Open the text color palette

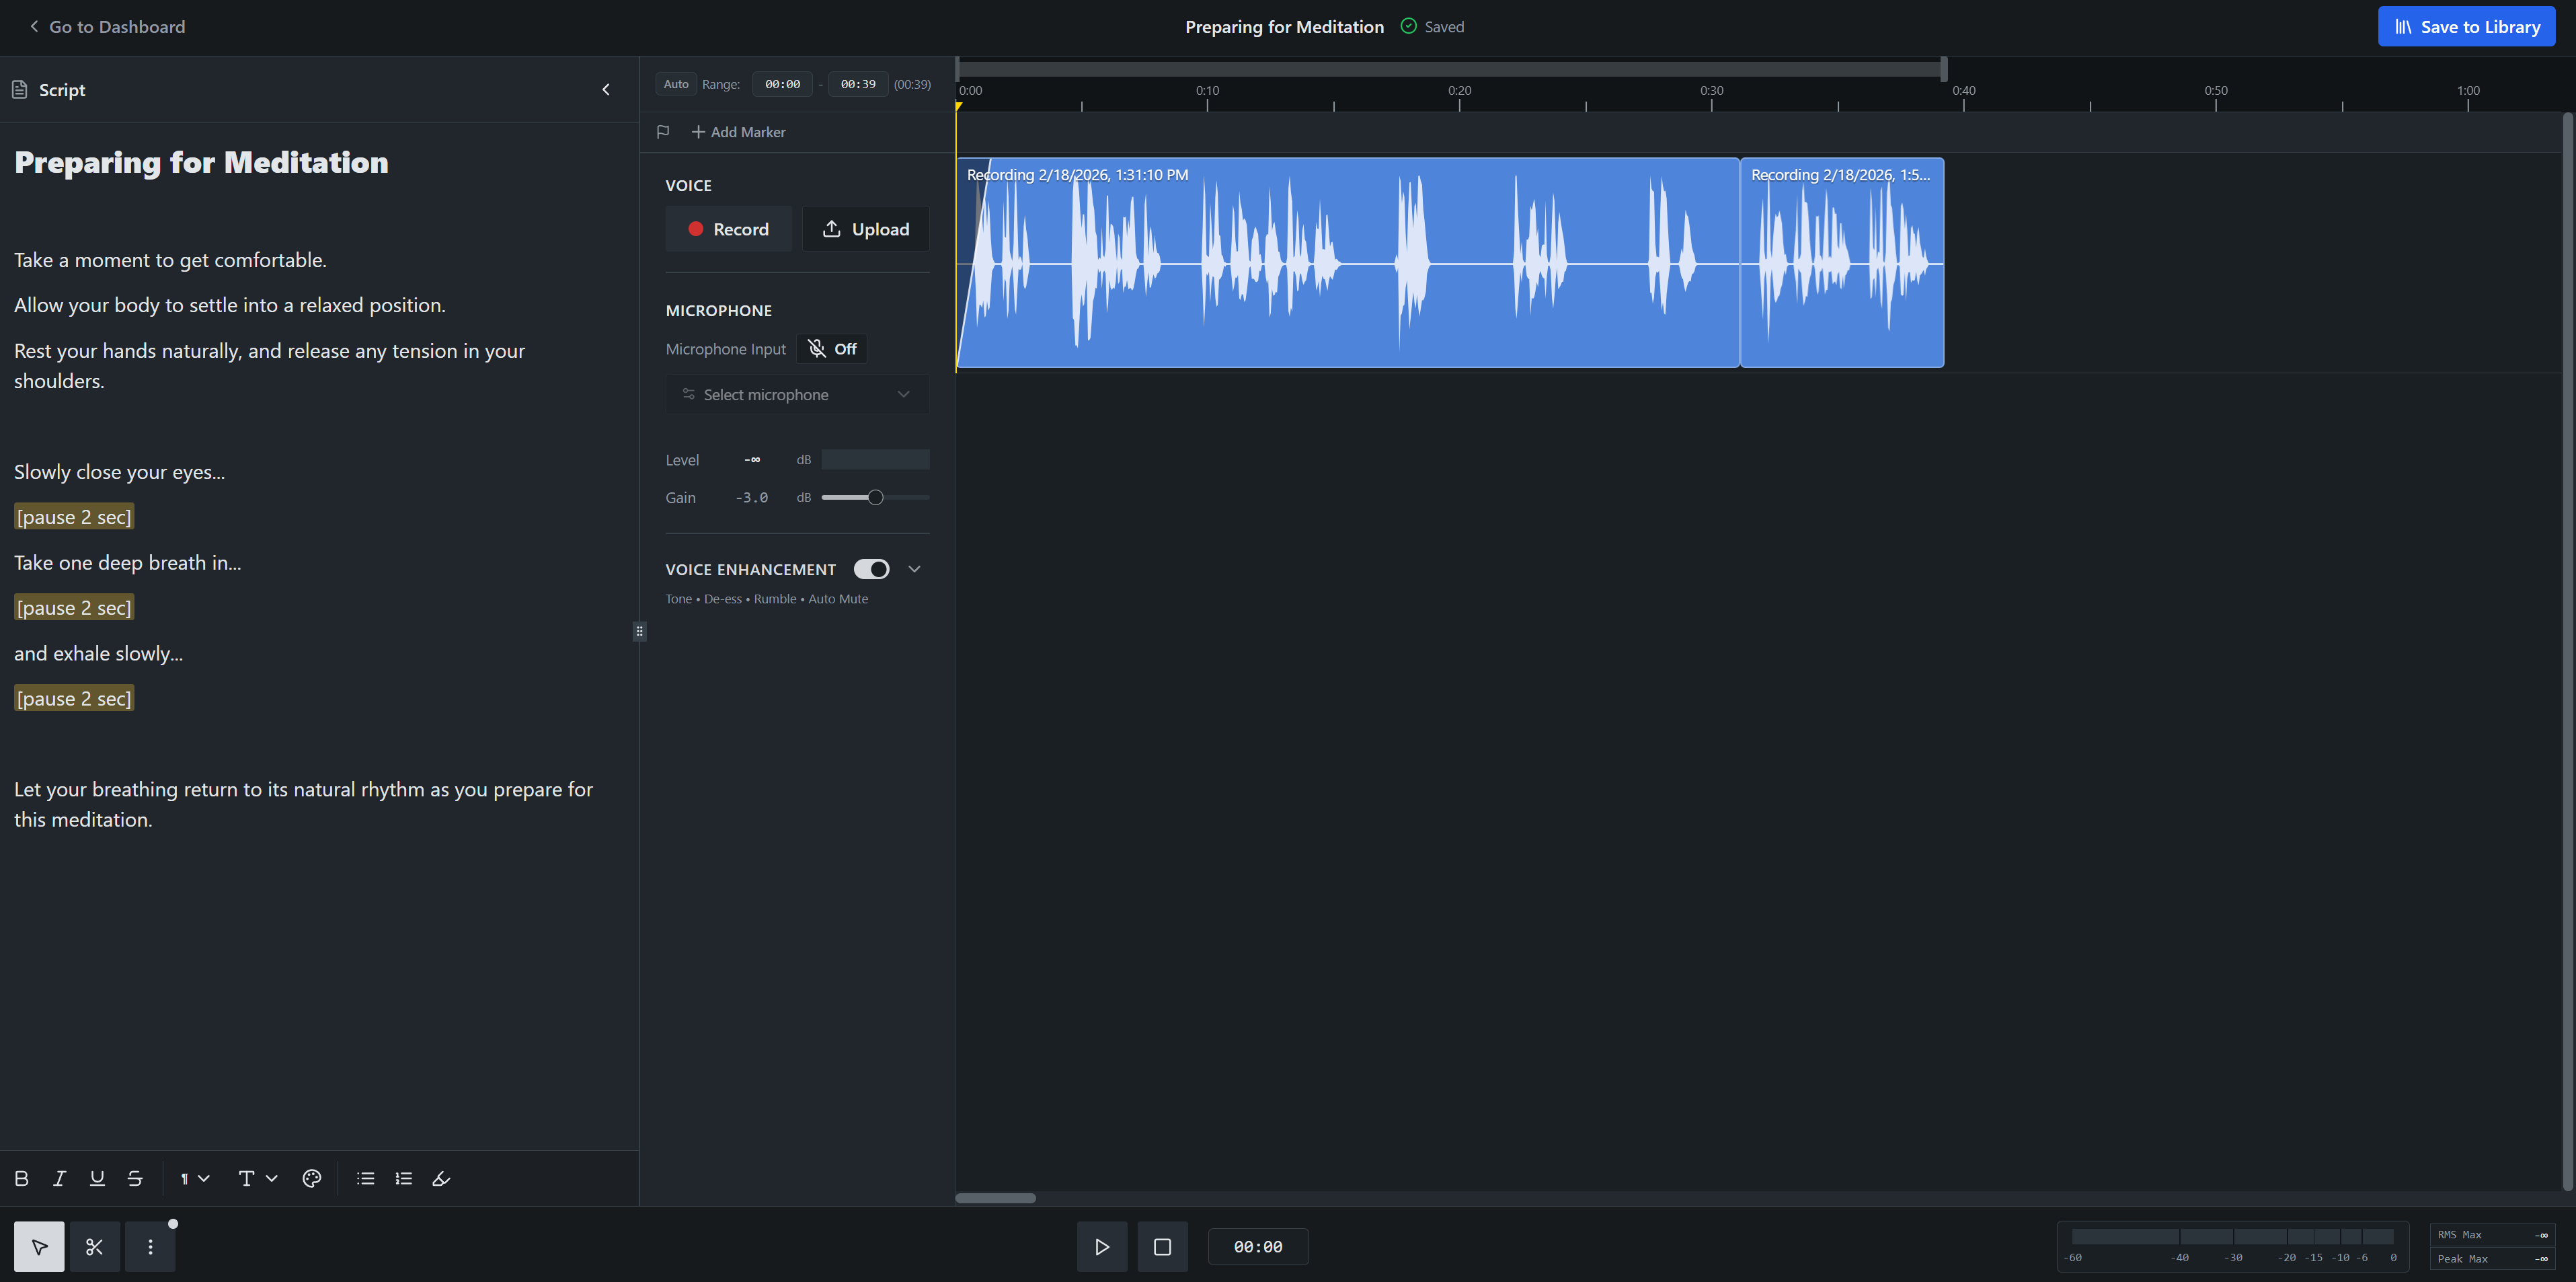[x=311, y=1178]
